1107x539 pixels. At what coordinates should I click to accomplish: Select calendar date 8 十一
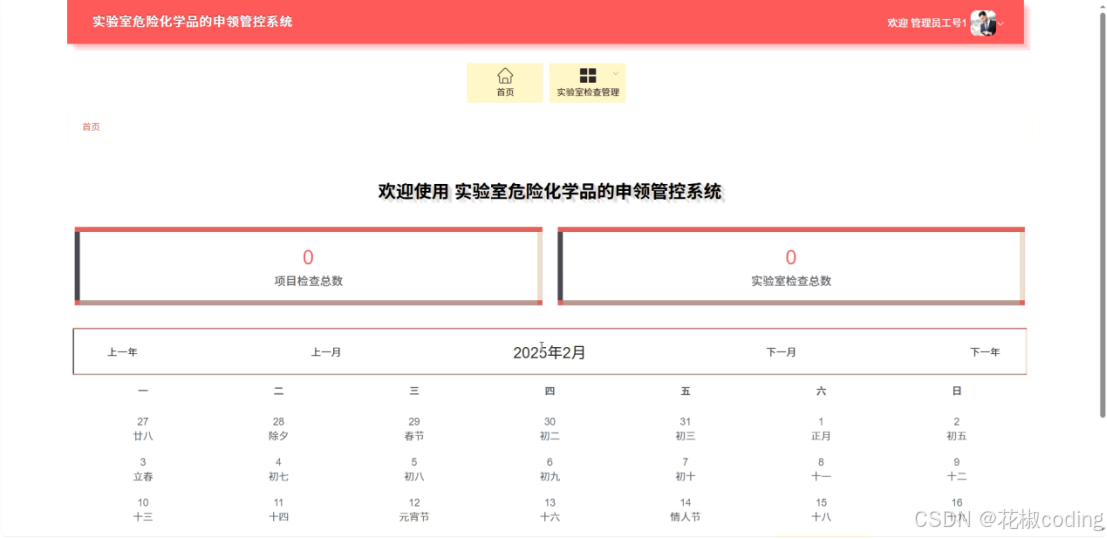(821, 469)
